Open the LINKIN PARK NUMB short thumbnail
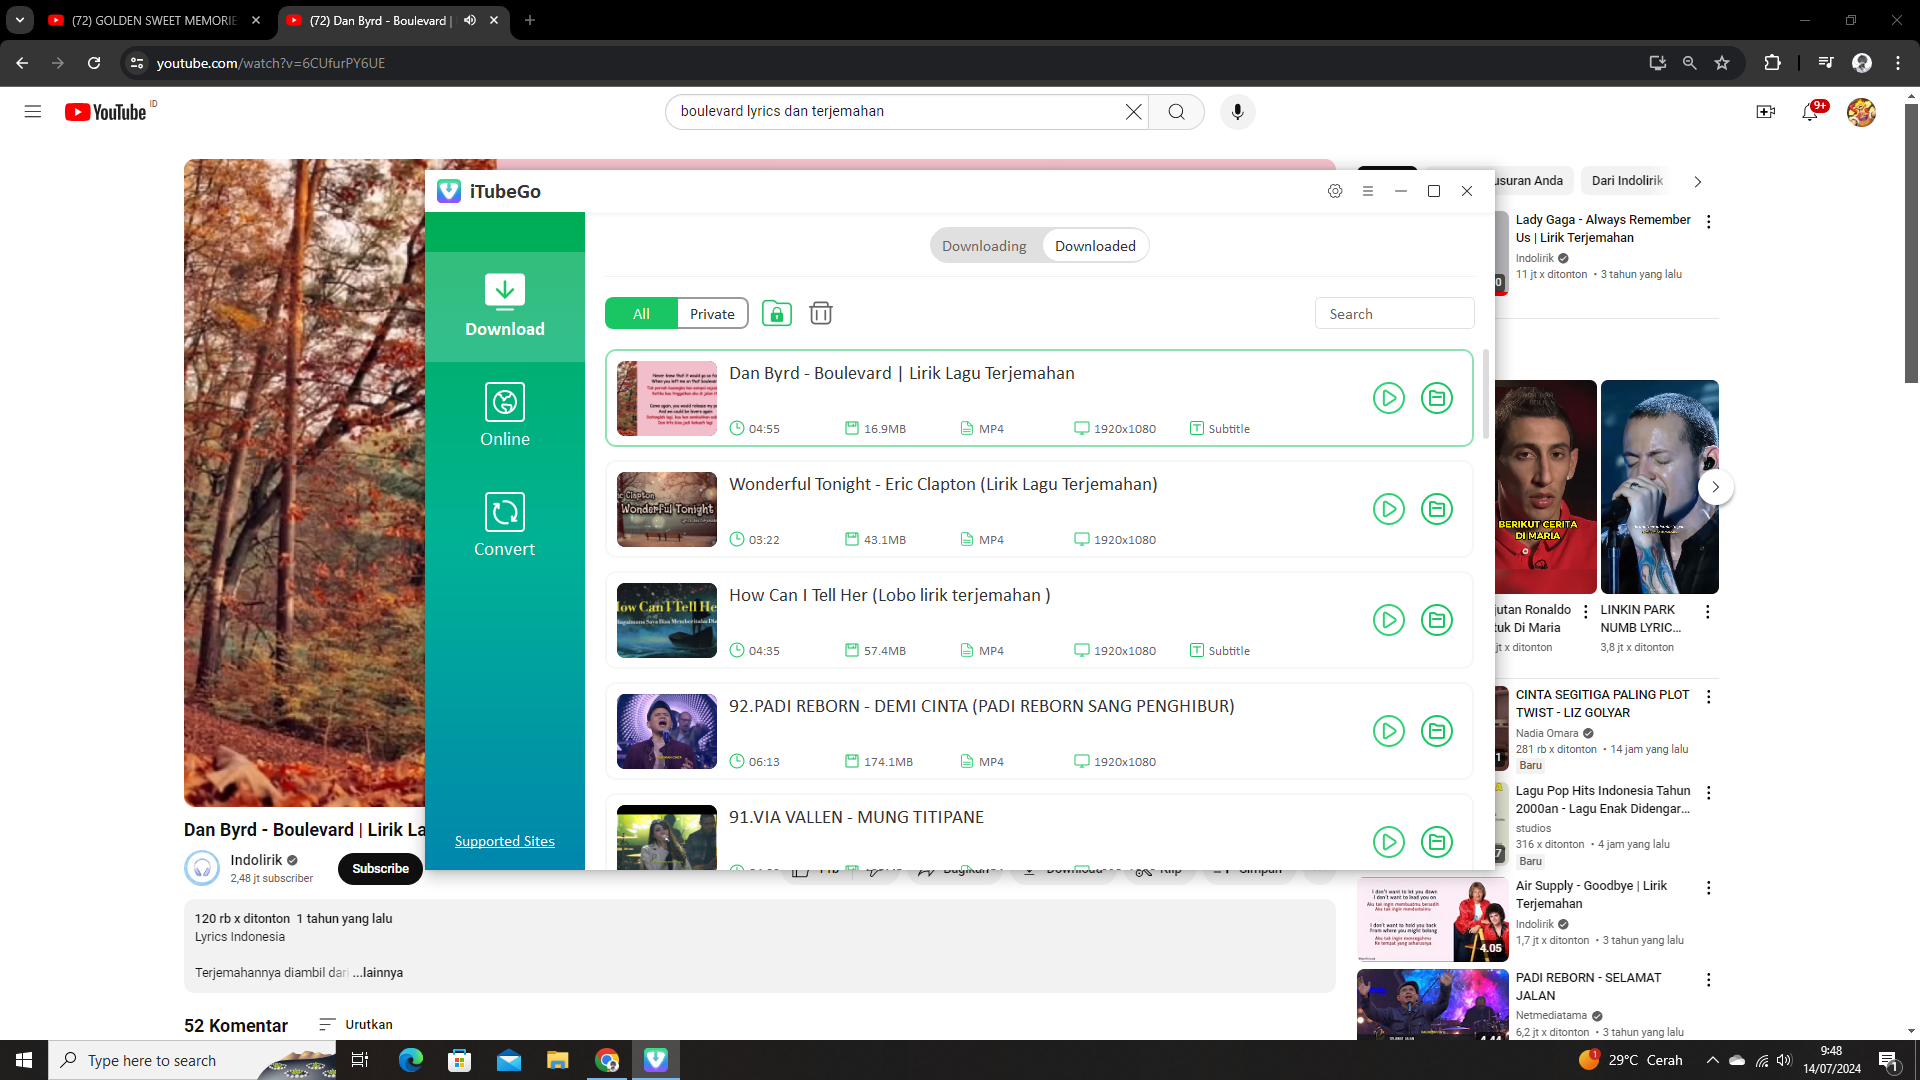 pyautogui.click(x=1660, y=487)
